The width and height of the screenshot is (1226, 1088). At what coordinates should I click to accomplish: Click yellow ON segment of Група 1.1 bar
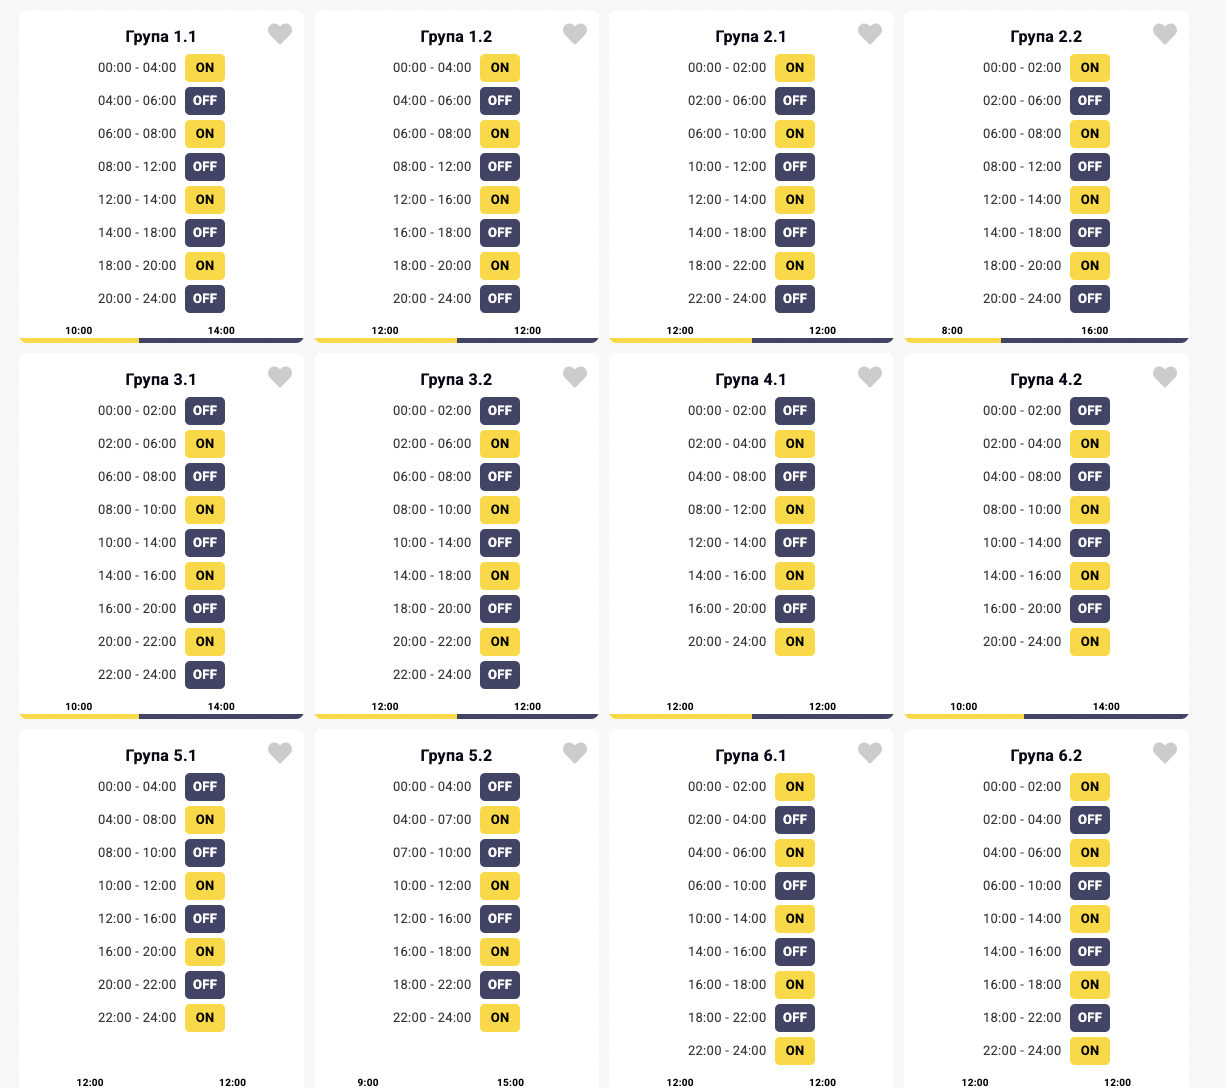(79, 340)
